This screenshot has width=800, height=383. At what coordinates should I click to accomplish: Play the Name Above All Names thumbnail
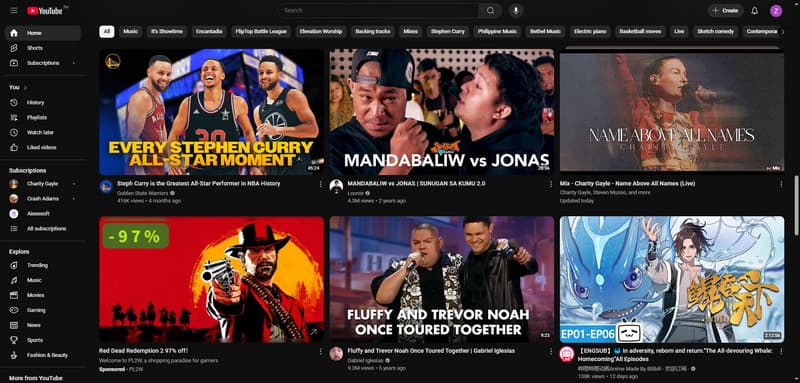click(x=672, y=112)
